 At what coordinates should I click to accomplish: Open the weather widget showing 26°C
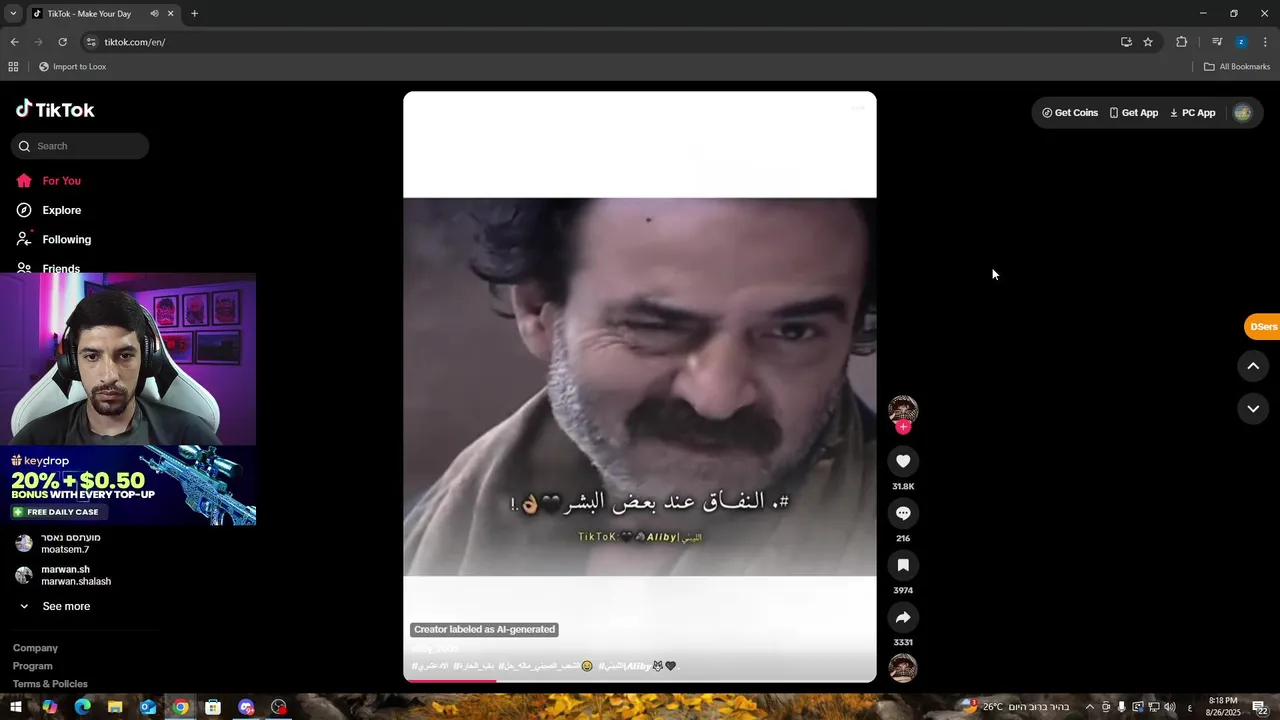(1014, 707)
